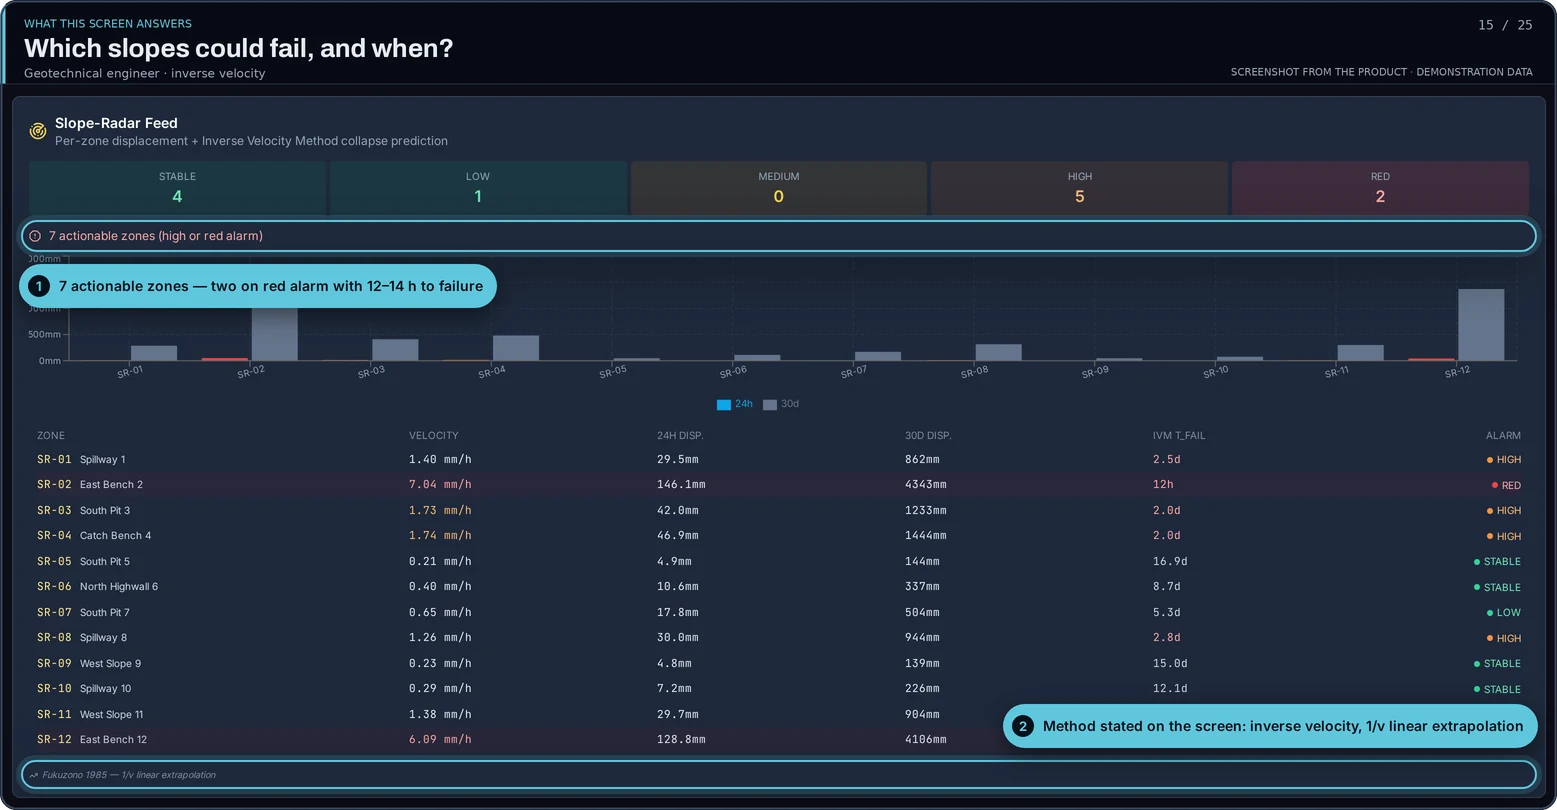Click the ZONE column header
The height and width of the screenshot is (810, 1557).
[x=51, y=435]
